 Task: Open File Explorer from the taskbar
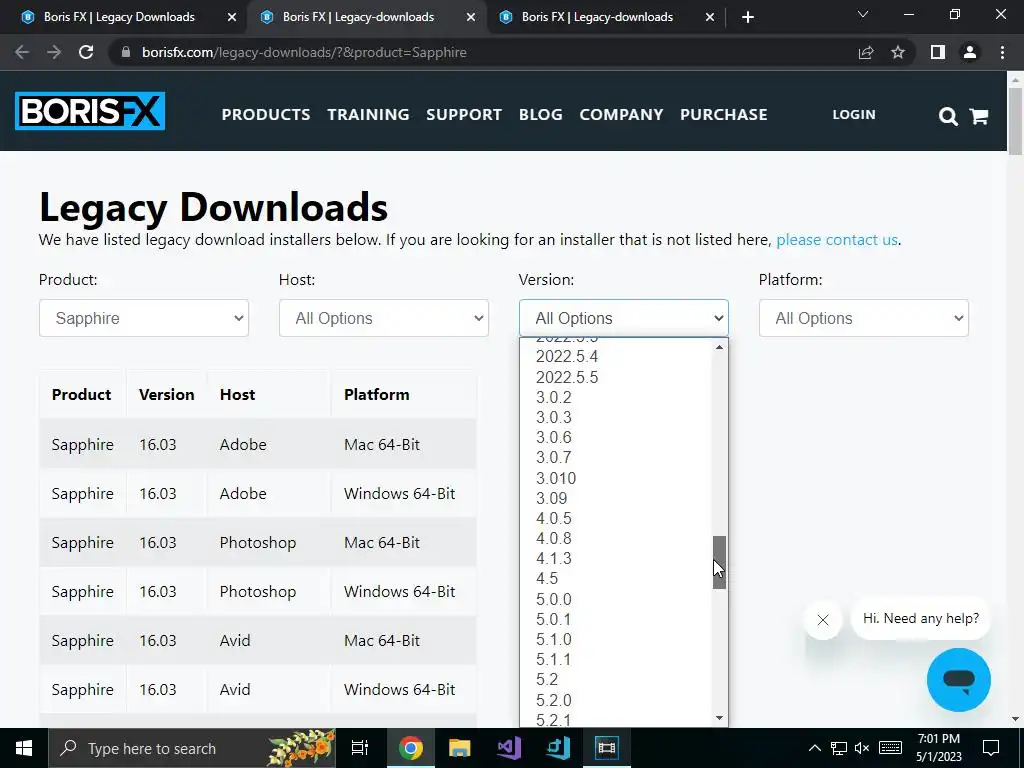click(x=460, y=748)
